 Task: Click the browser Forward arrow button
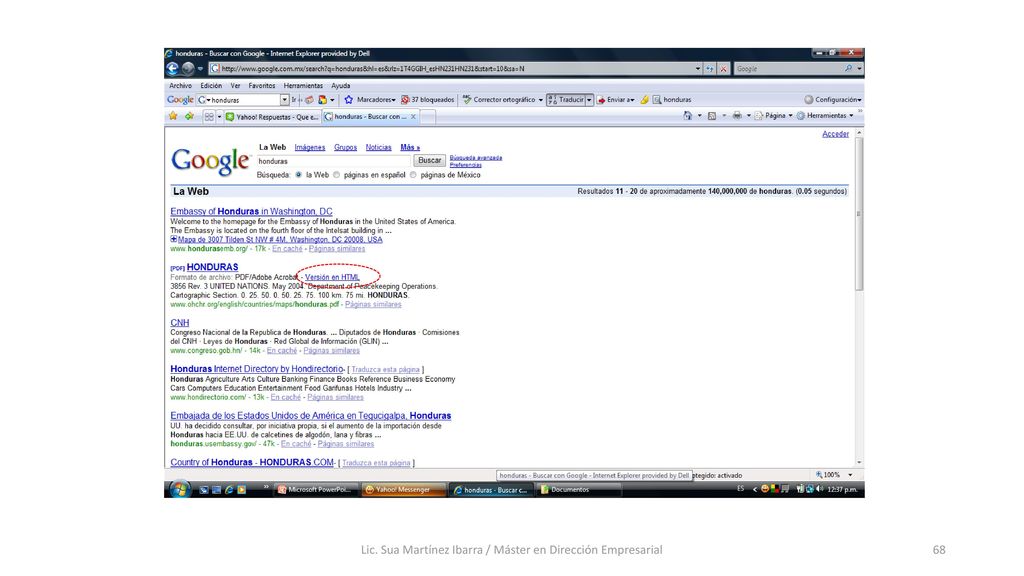point(188,69)
